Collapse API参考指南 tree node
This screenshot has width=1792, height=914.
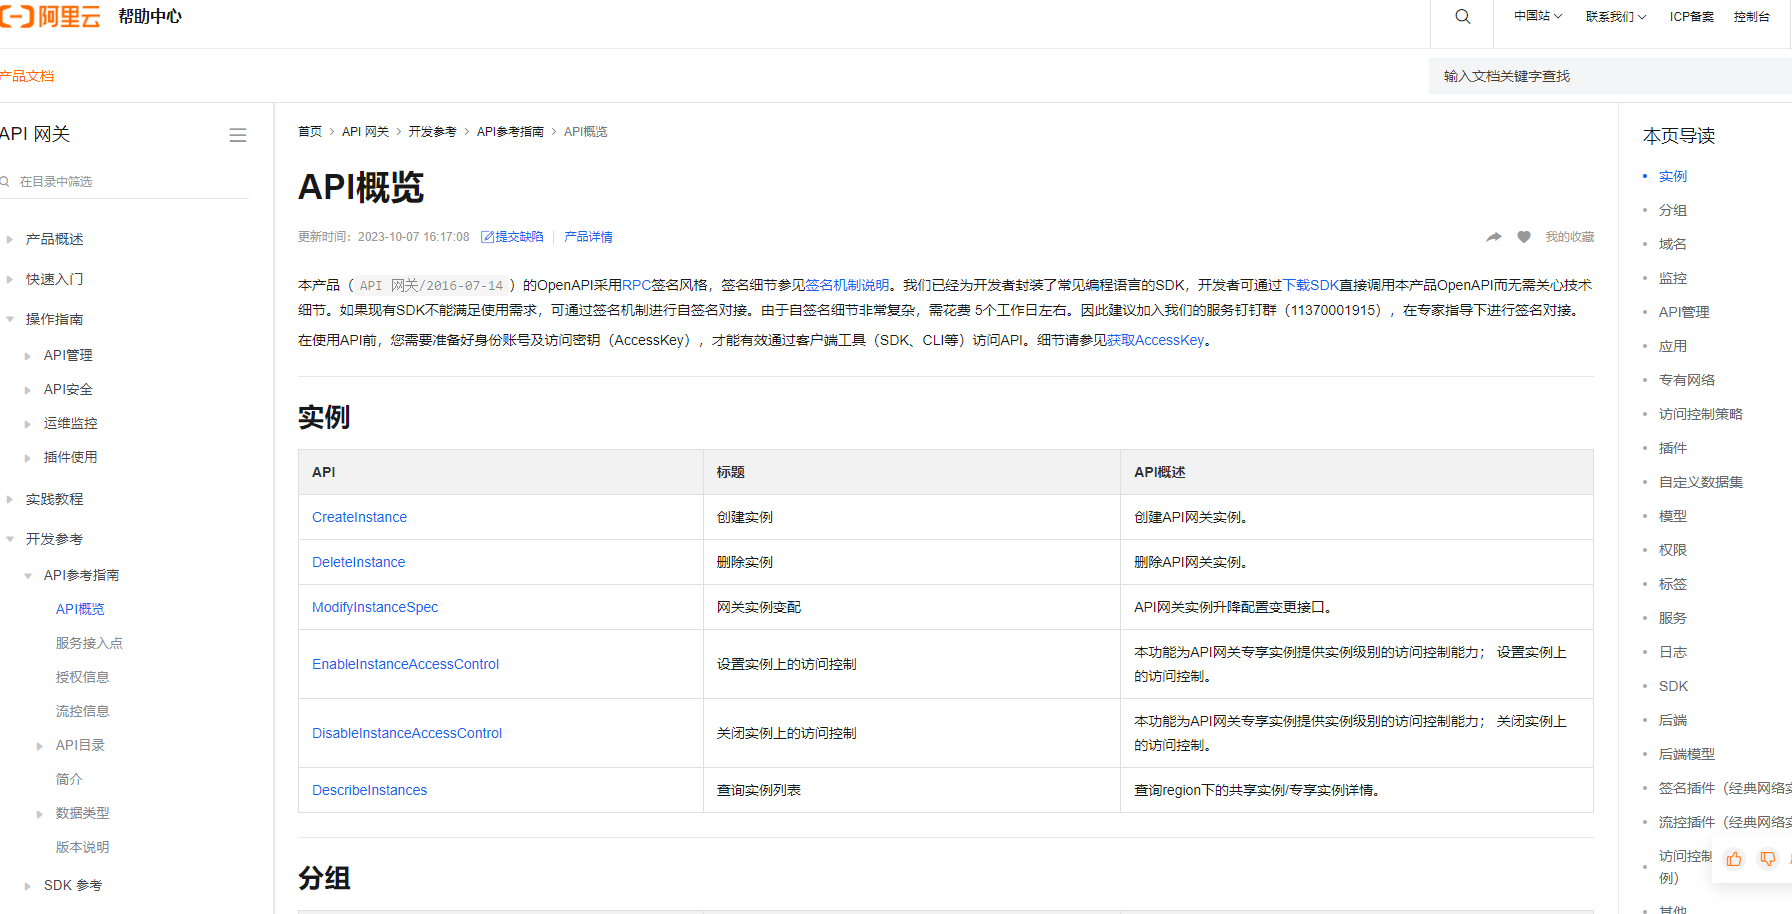[28, 575]
